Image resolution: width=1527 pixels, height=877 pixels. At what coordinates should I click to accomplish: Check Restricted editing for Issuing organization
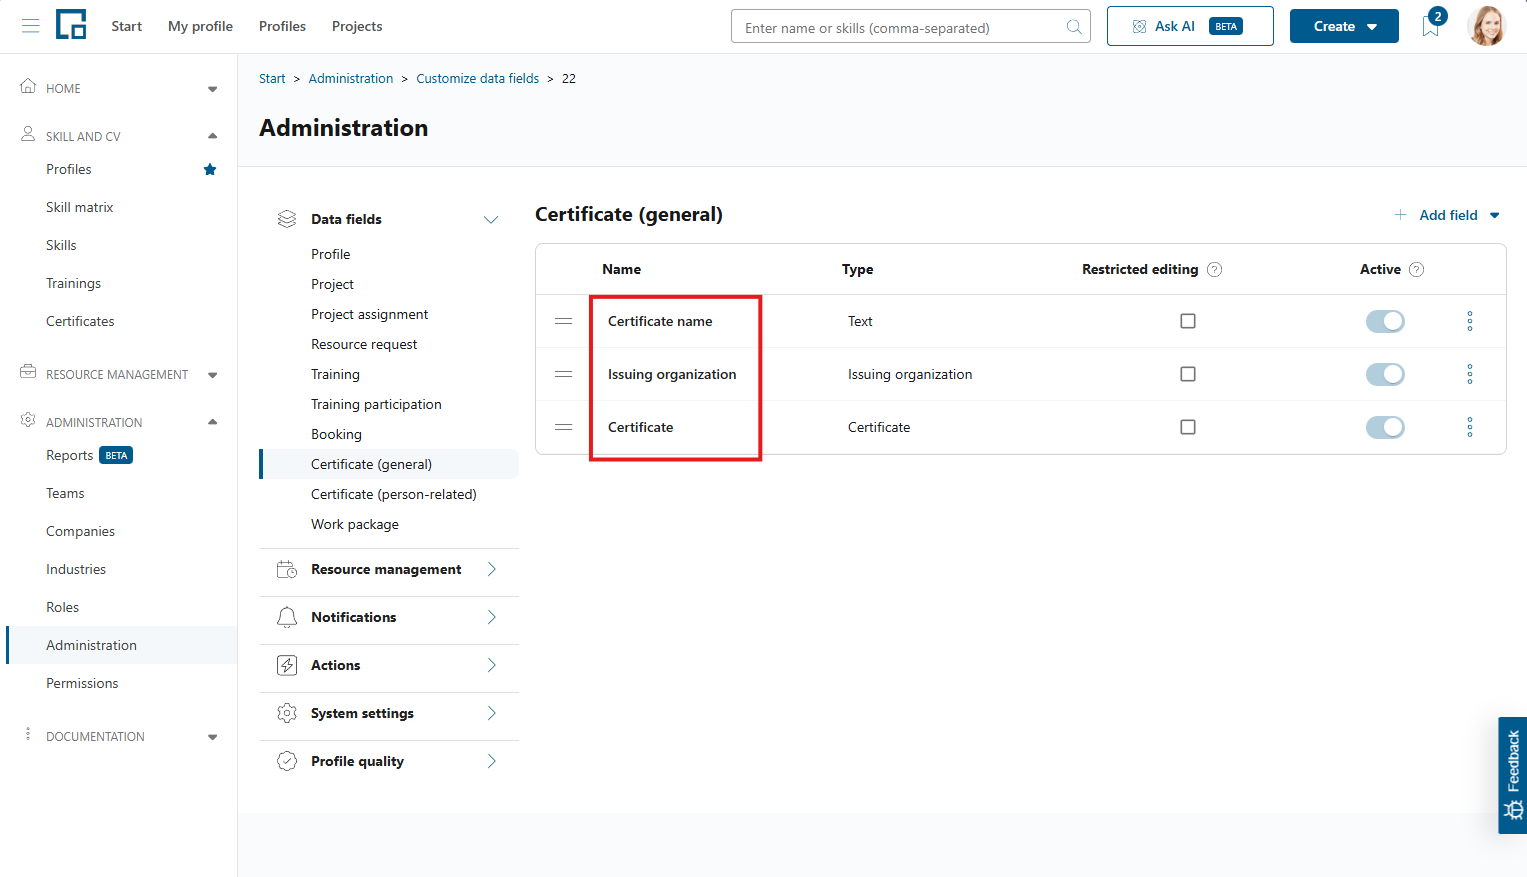tap(1188, 374)
